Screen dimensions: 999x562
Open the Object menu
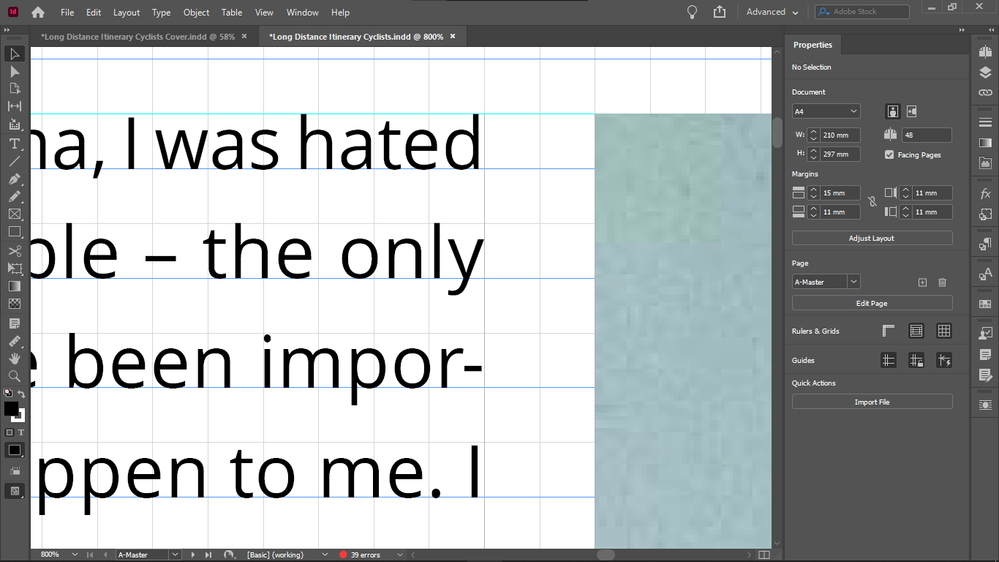point(196,12)
